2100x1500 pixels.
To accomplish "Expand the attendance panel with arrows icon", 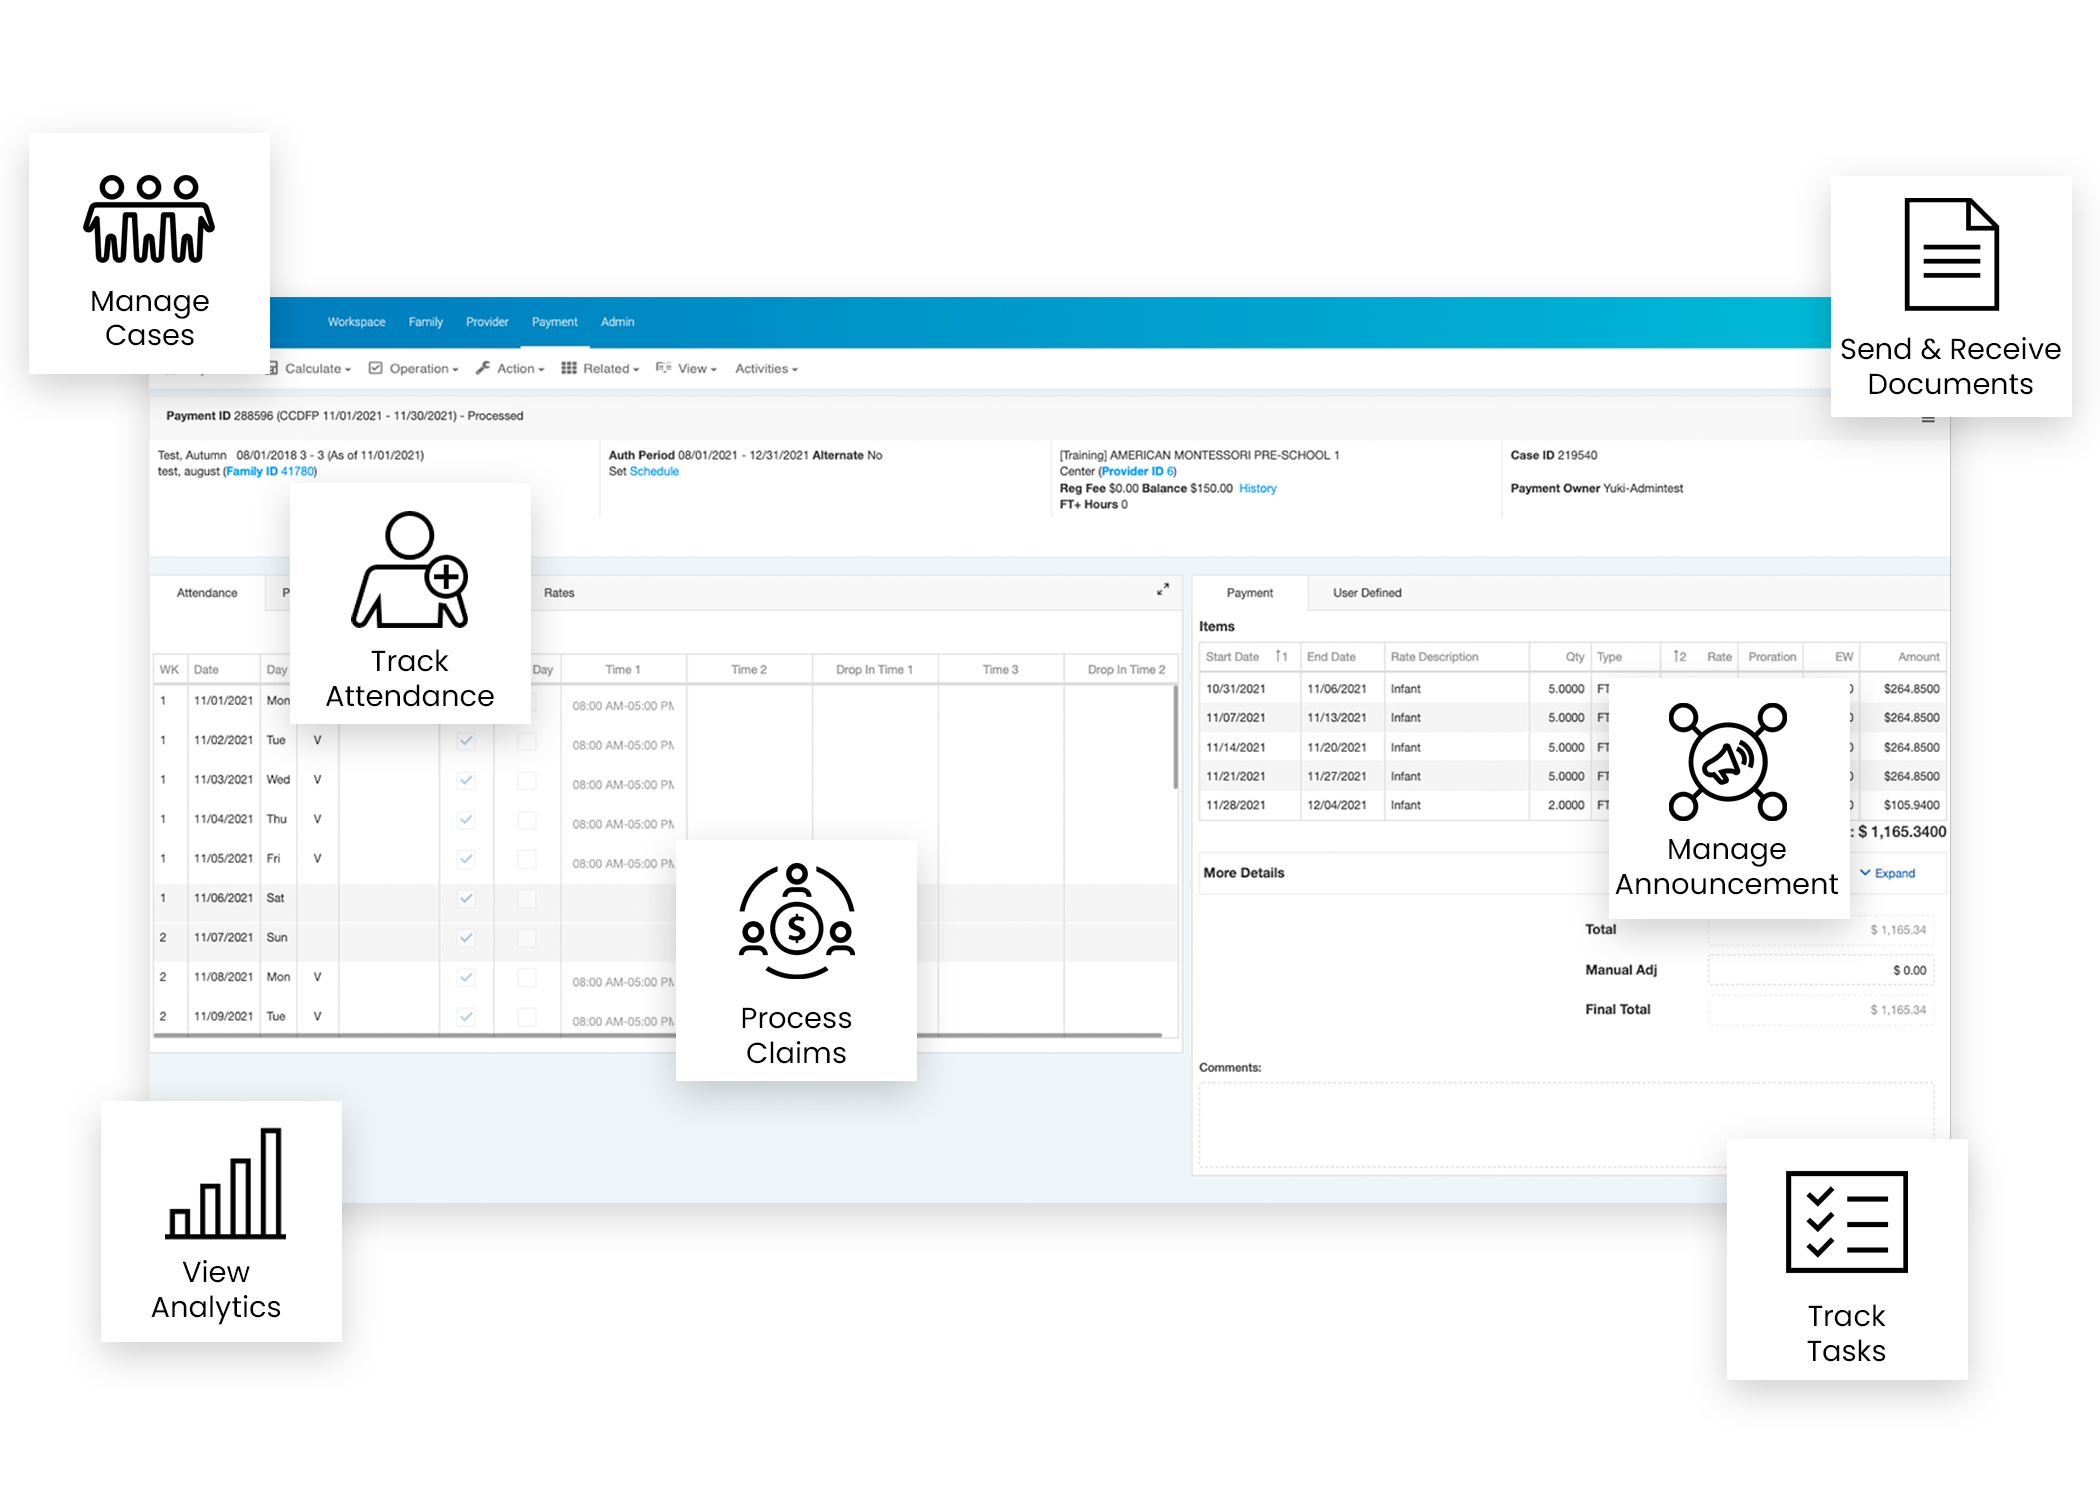I will (1162, 590).
